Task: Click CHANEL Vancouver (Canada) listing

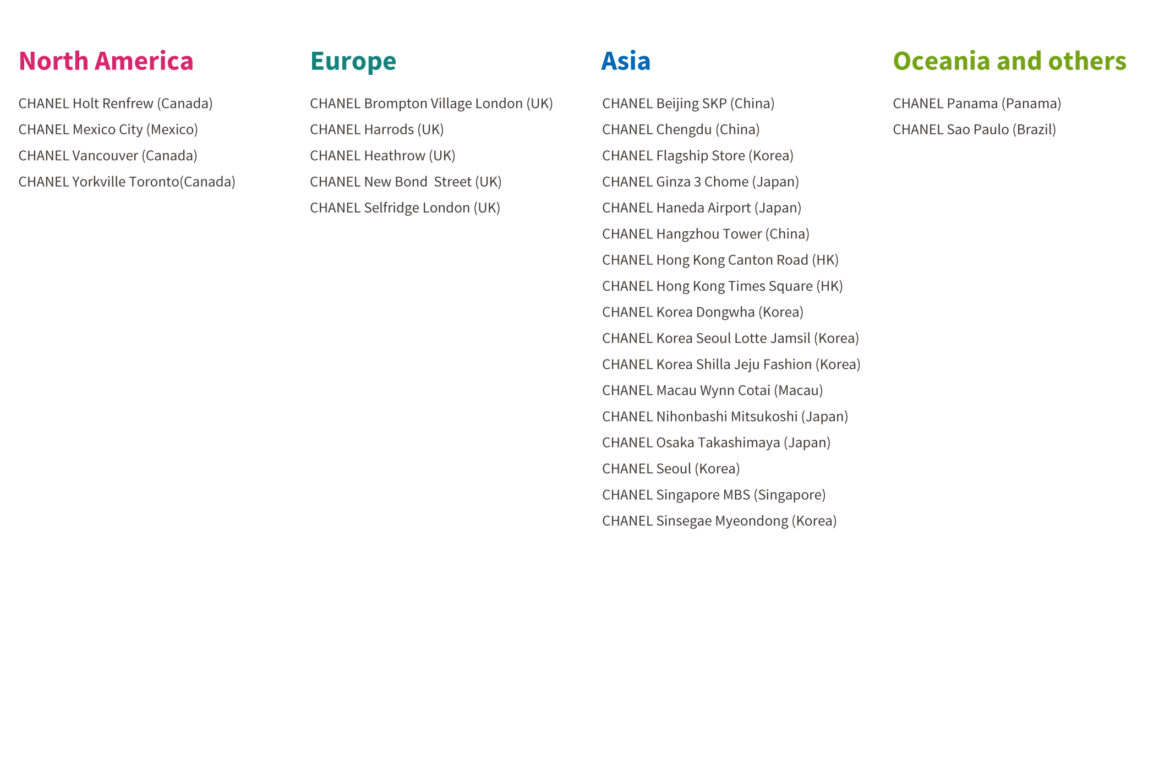Action: click(108, 155)
